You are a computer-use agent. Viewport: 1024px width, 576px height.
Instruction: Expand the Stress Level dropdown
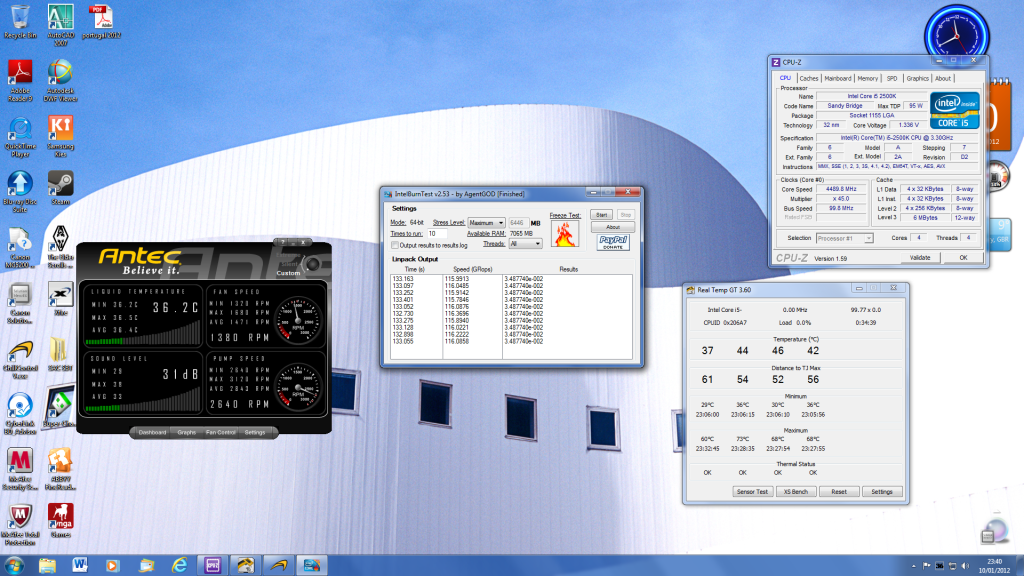click(486, 223)
